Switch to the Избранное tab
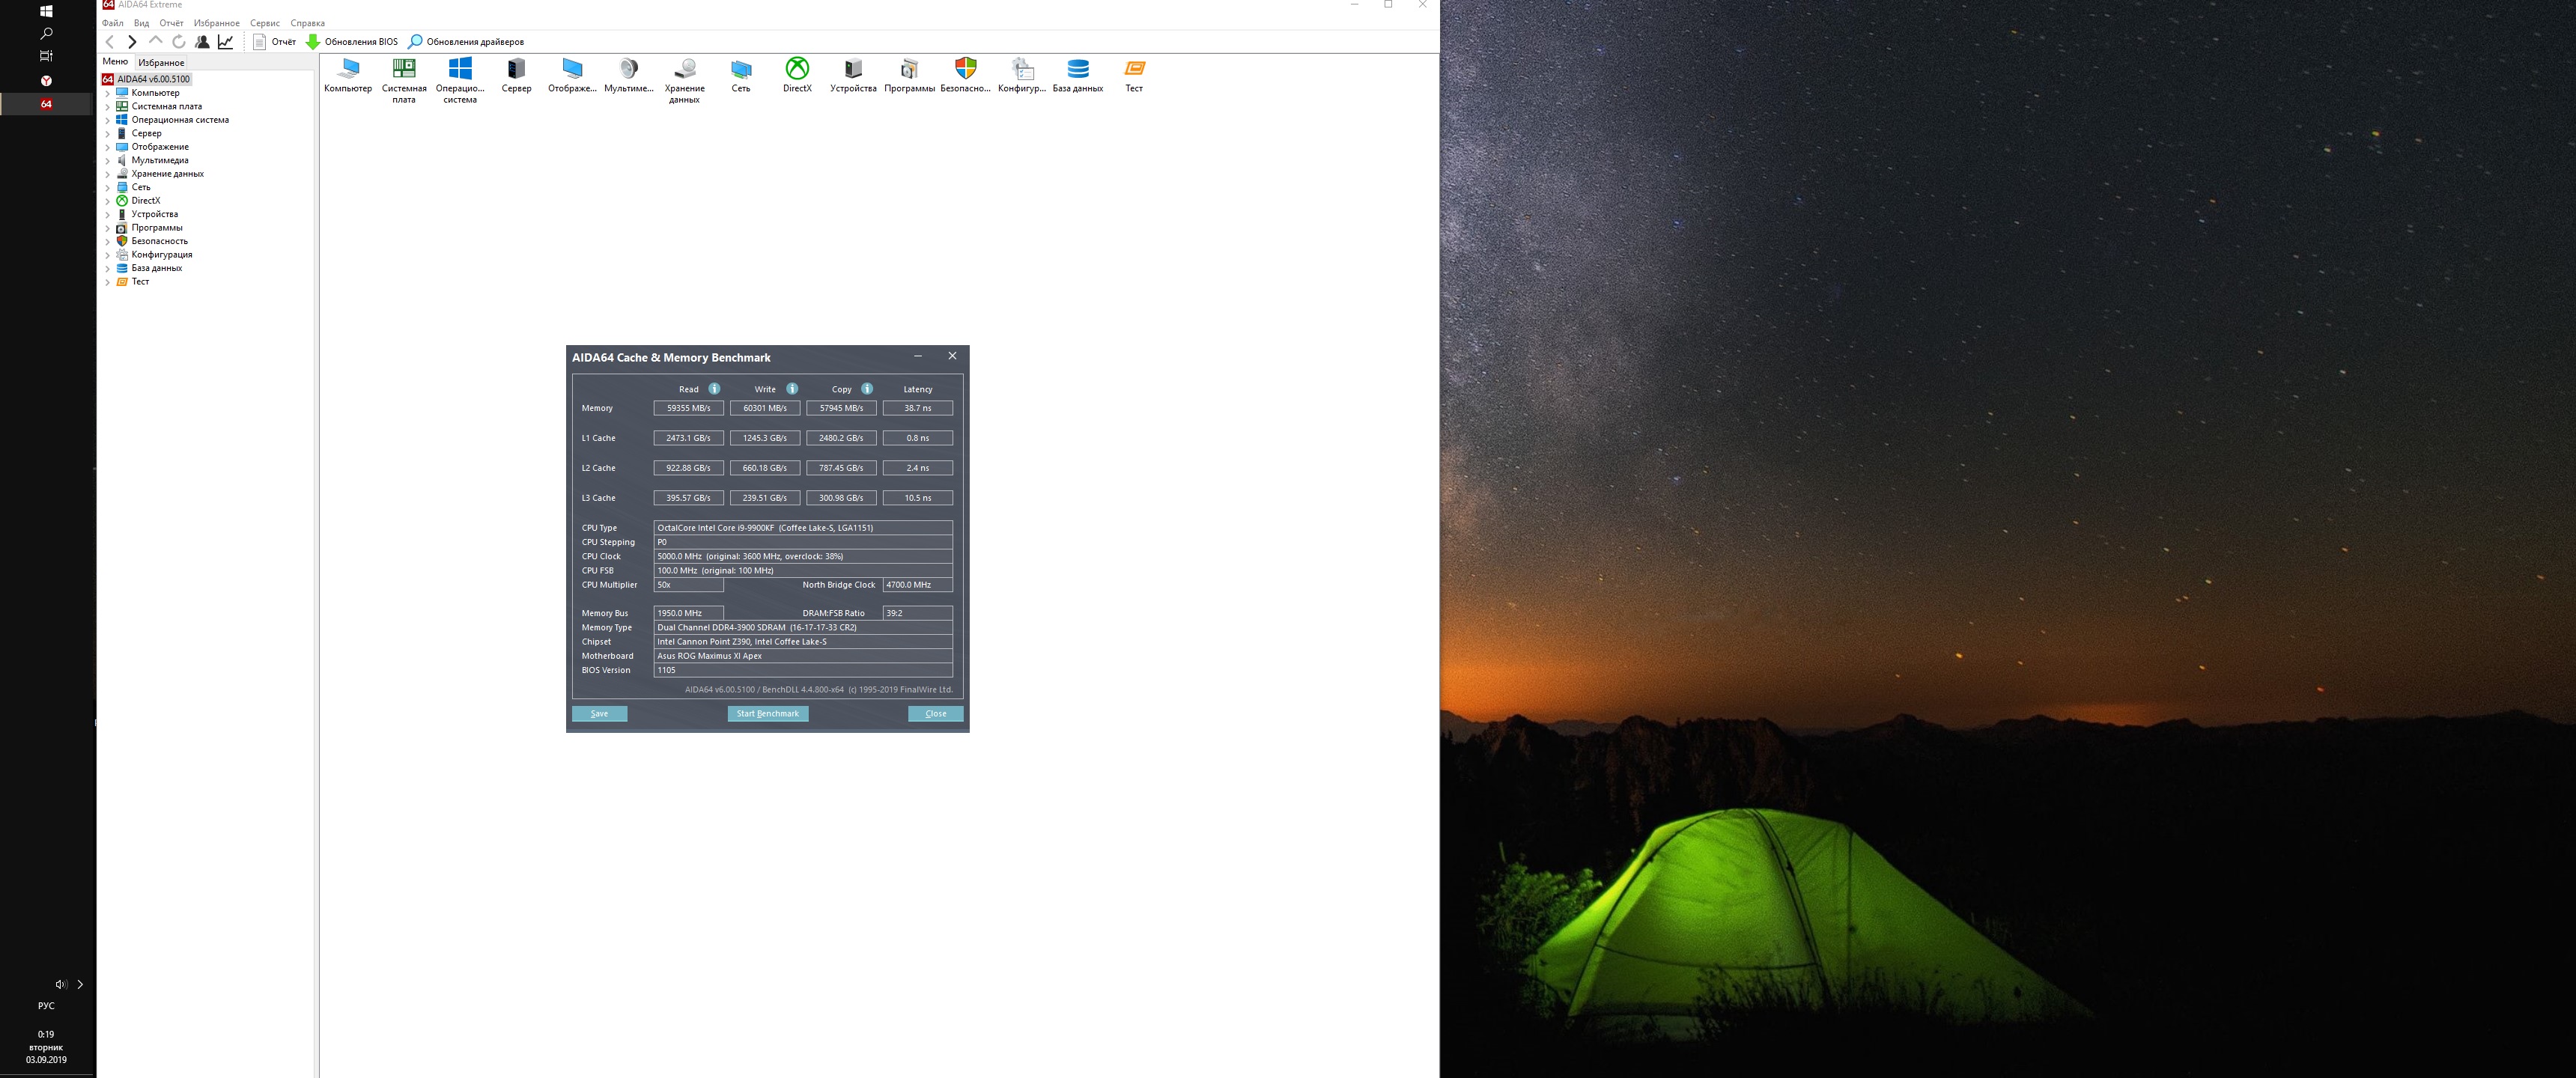This screenshot has width=2576, height=1078. [161, 62]
